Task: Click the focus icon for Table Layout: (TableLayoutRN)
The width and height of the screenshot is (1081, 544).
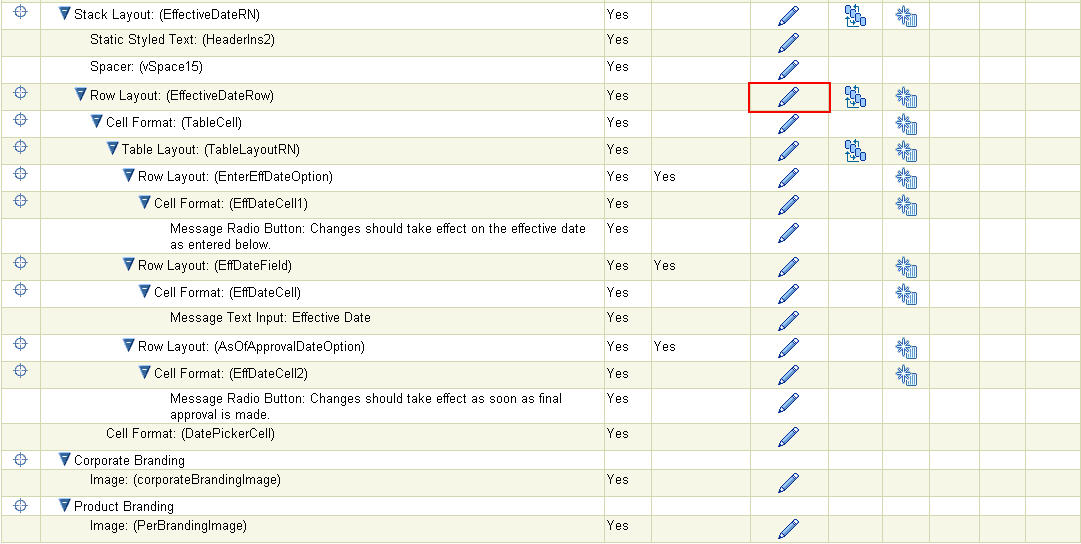Action: point(21,147)
